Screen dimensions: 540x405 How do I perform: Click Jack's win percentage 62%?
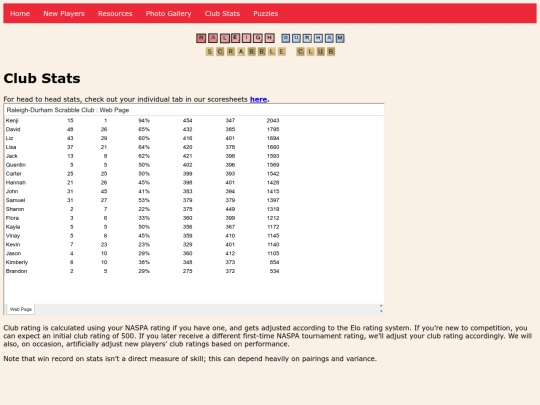[x=144, y=156]
